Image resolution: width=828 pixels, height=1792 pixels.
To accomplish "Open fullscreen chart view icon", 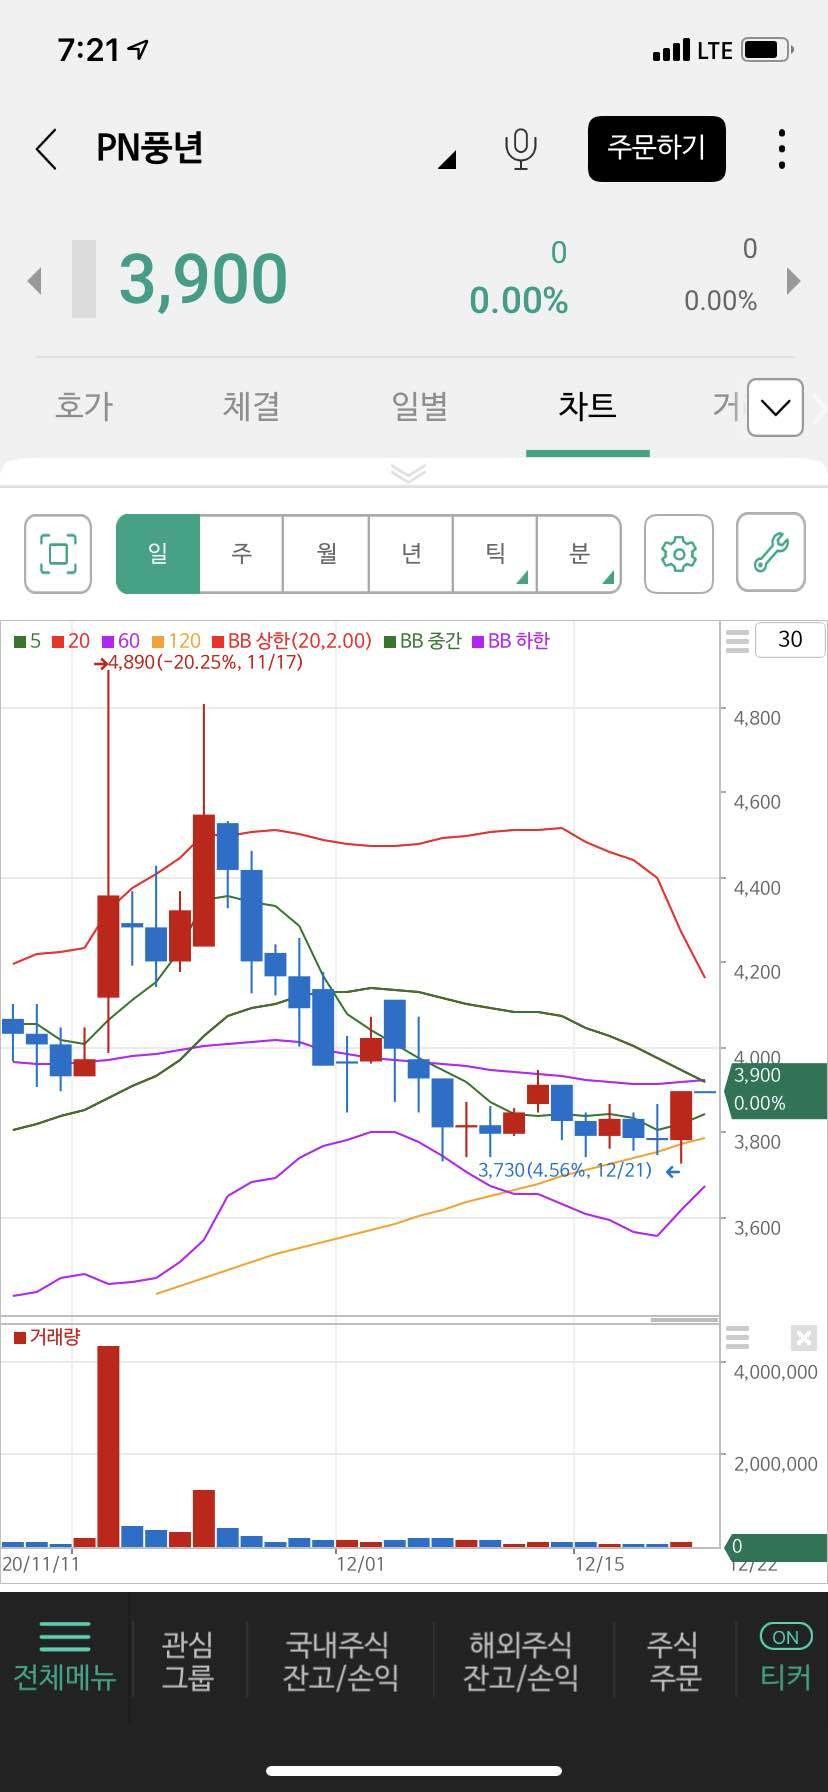I will (58, 553).
